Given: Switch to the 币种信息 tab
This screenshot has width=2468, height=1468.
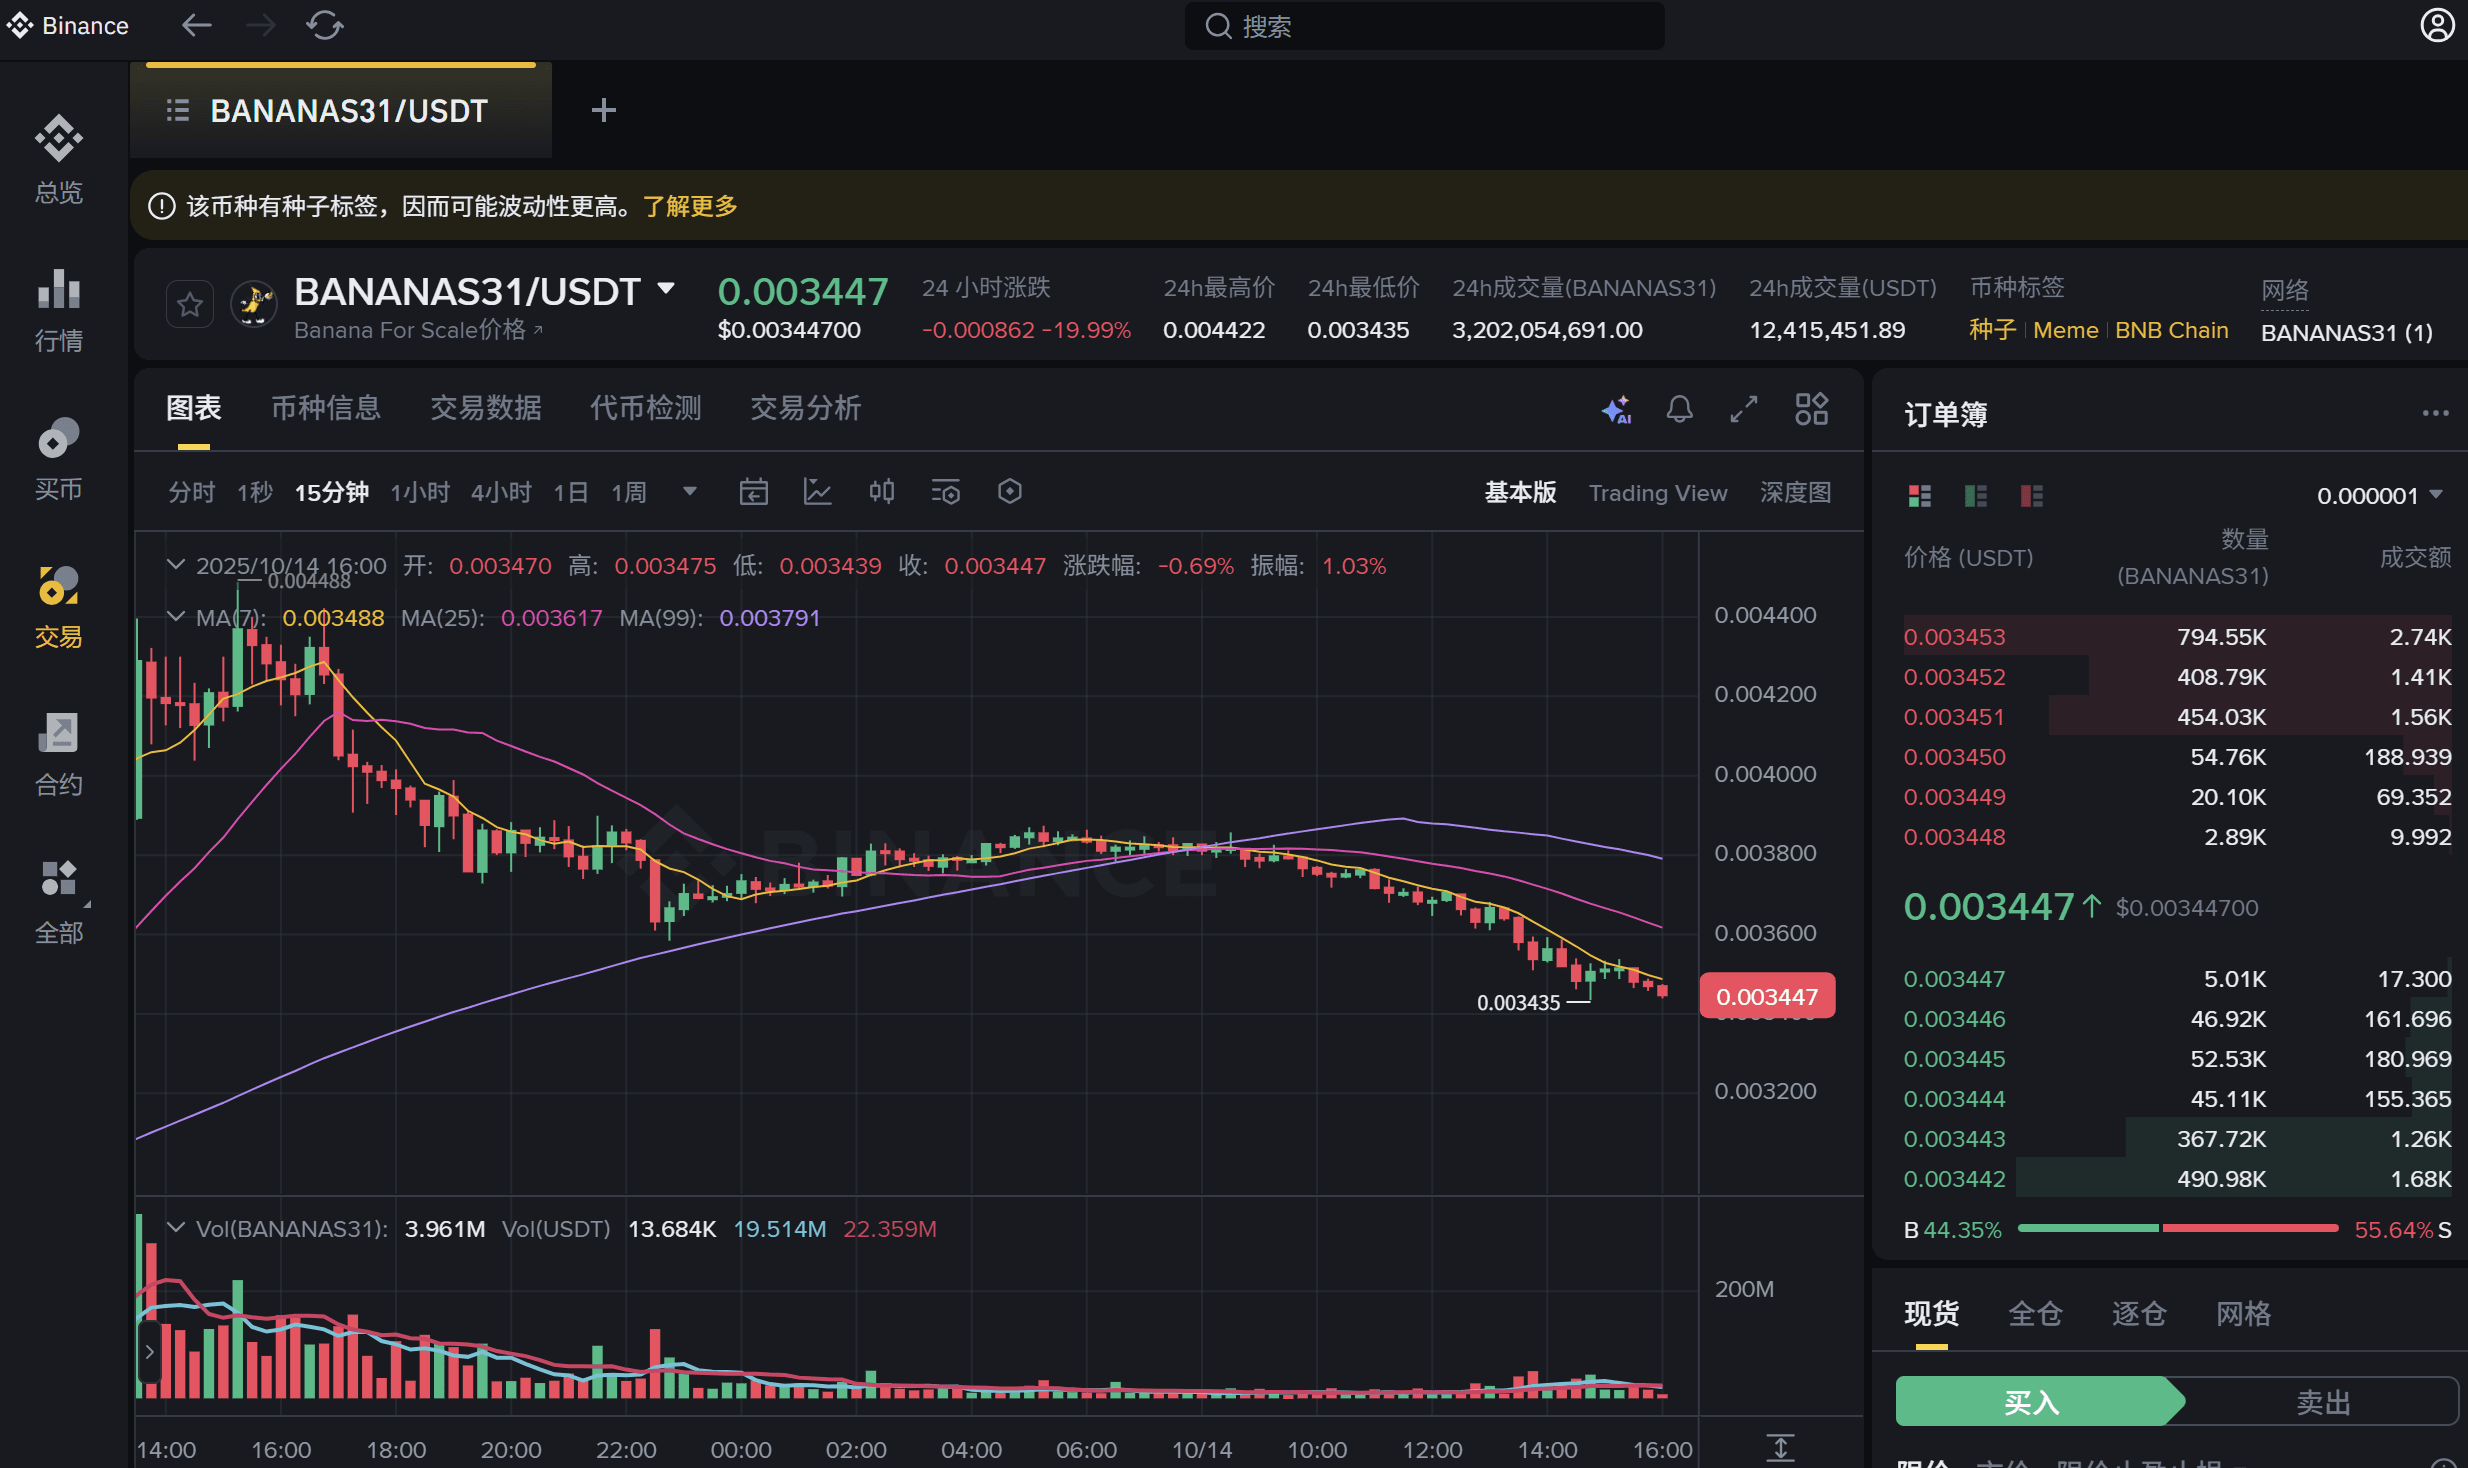Looking at the screenshot, I should [x=326, y=408].
